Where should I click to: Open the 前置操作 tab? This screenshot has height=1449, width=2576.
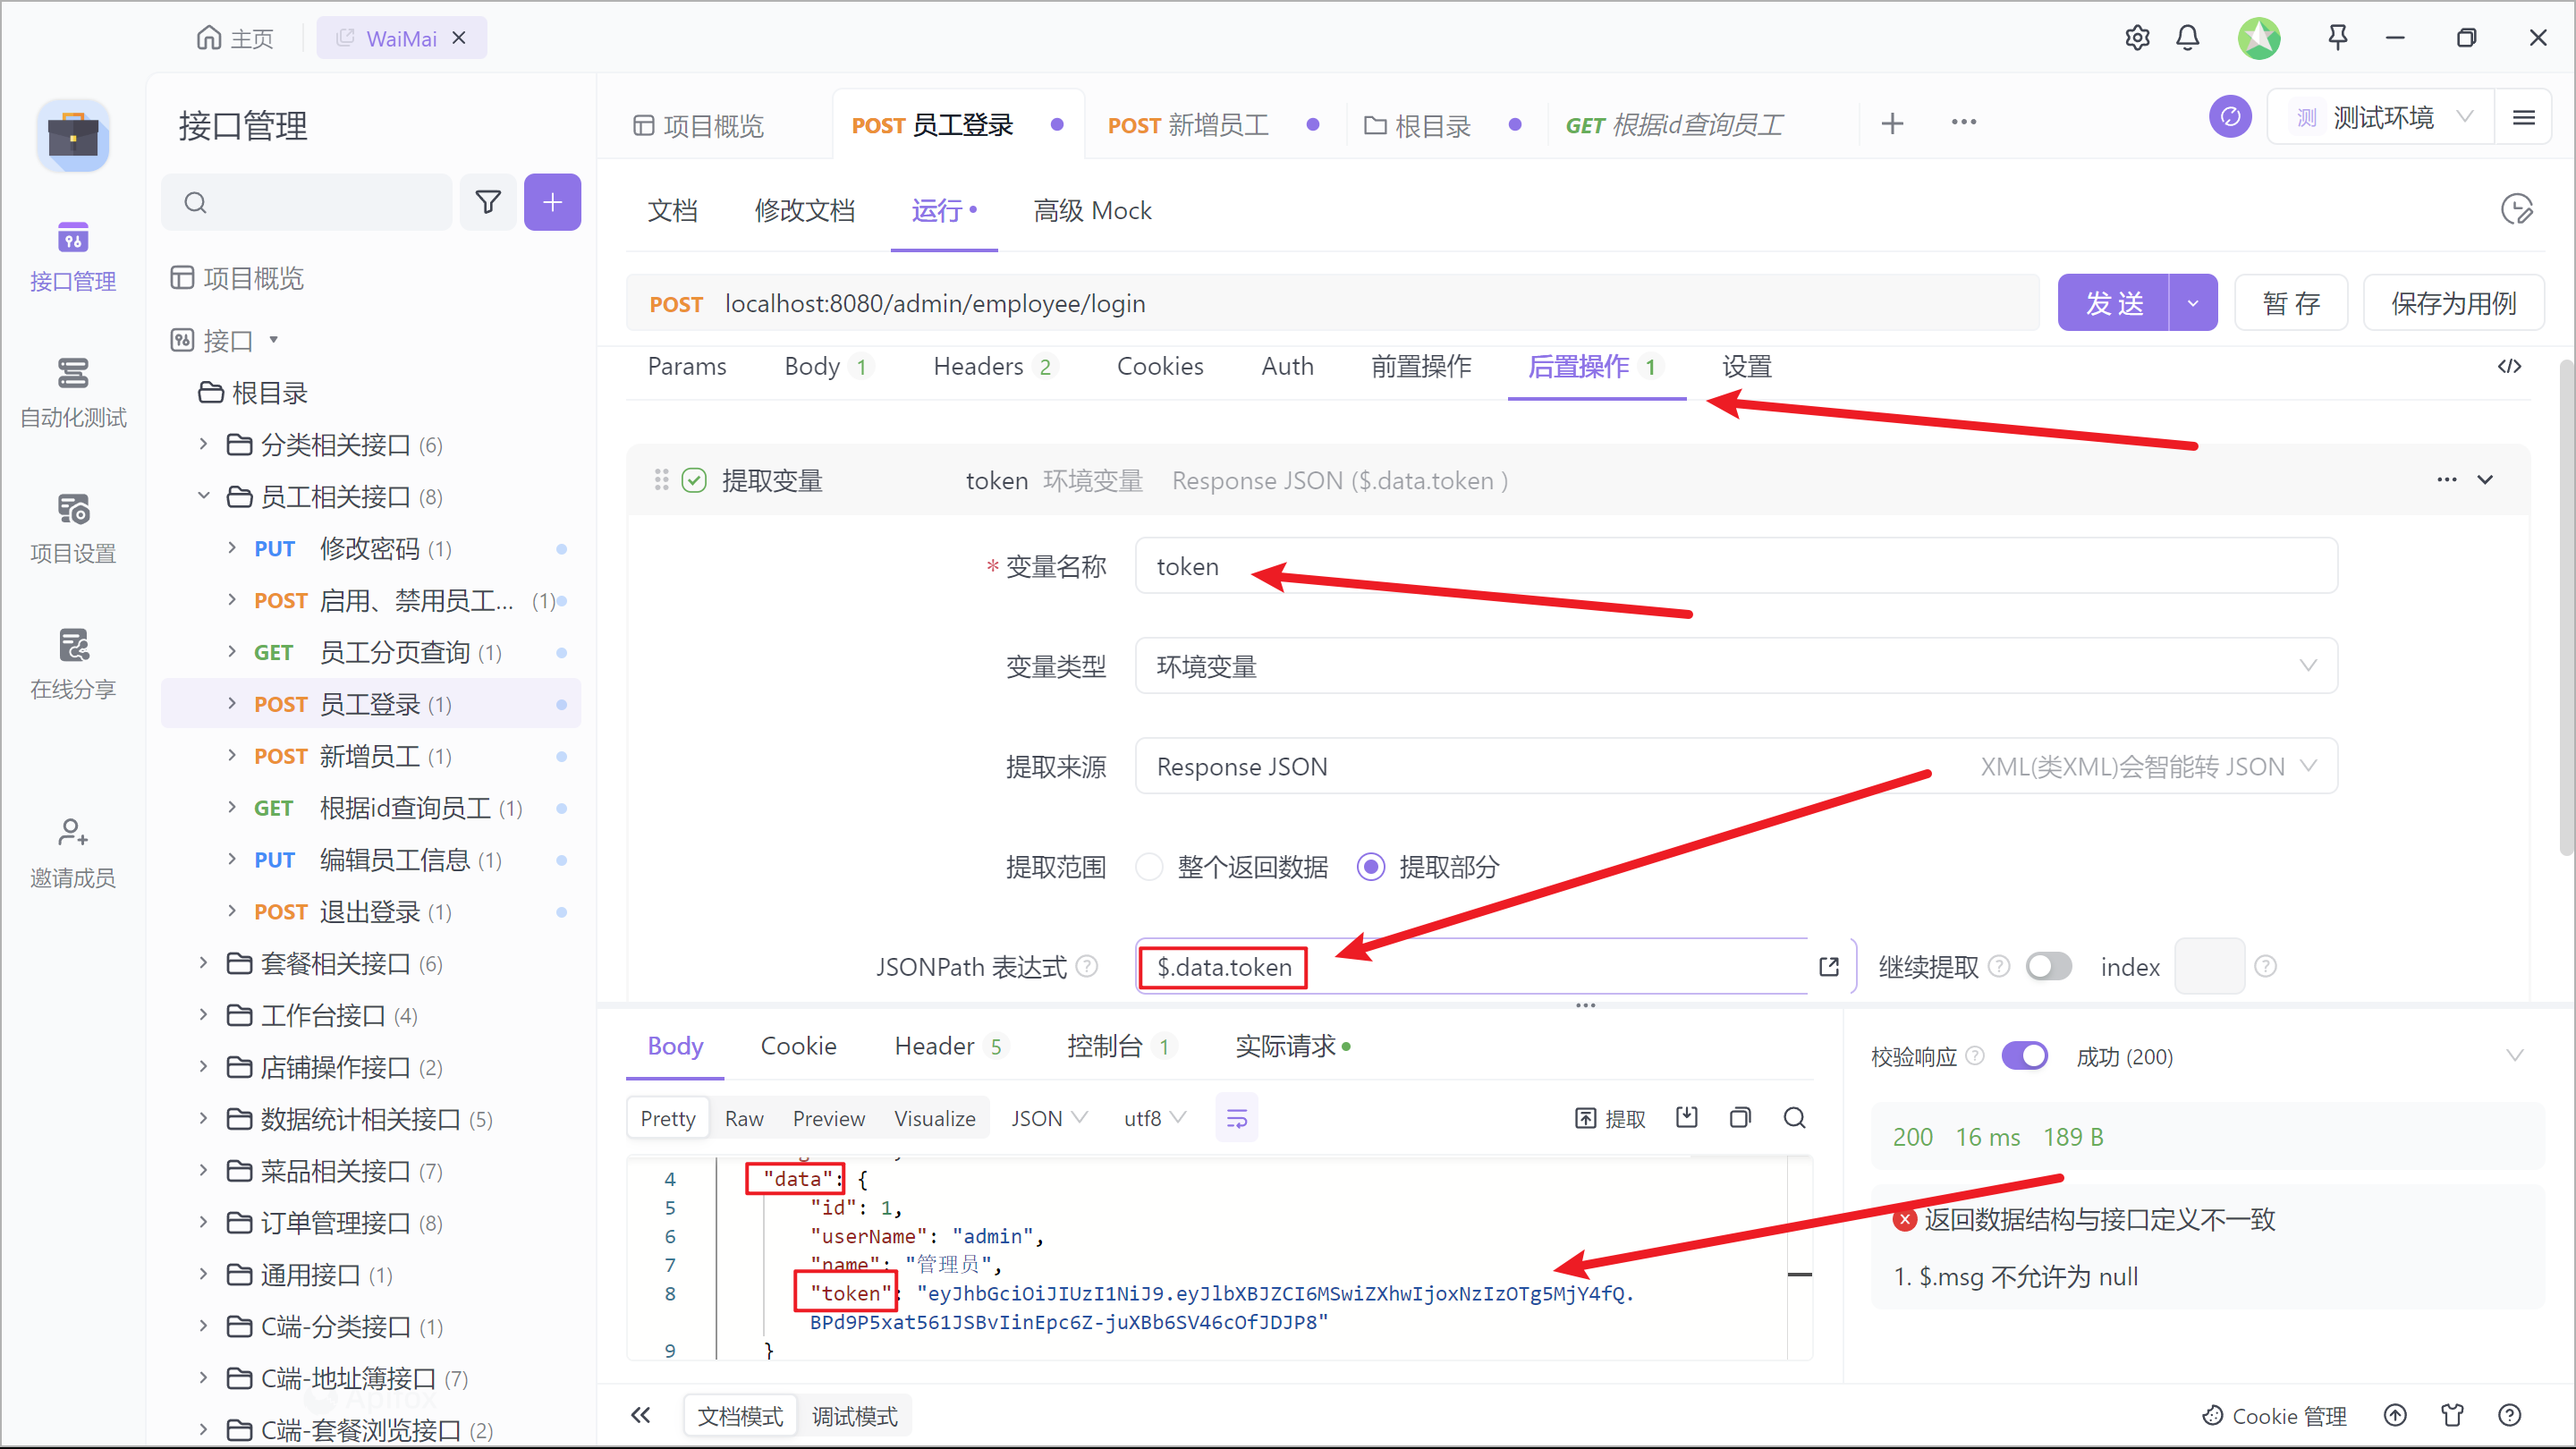1421,366
